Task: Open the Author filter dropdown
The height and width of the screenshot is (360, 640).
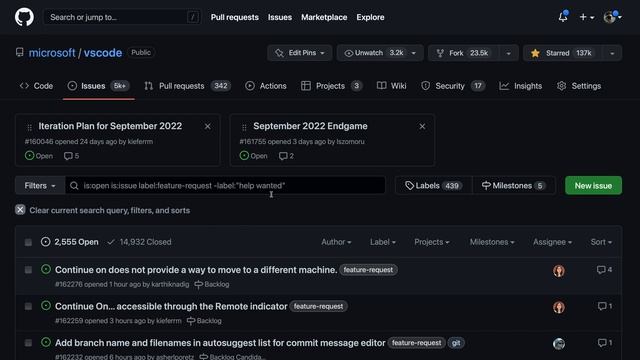Action: coord(336,242)
